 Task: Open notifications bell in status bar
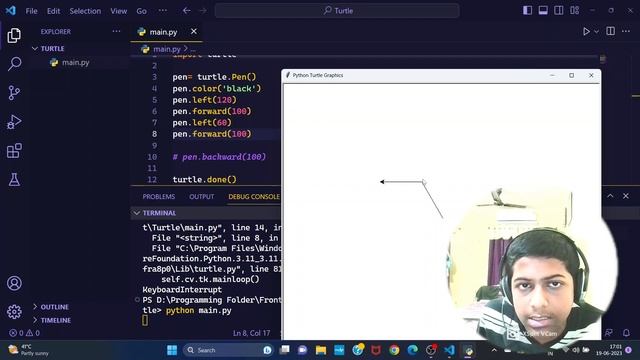626,333
